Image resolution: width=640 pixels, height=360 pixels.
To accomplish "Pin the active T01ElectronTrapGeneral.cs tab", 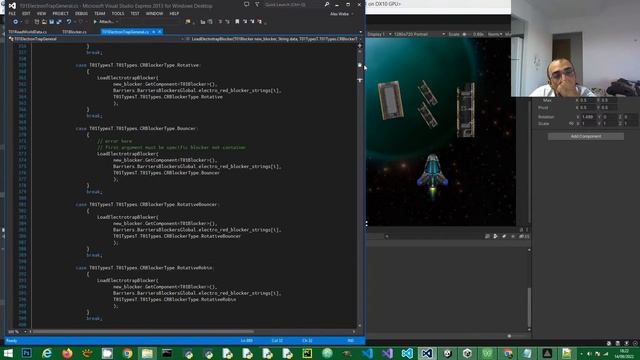I will click(x=154, y=31).
